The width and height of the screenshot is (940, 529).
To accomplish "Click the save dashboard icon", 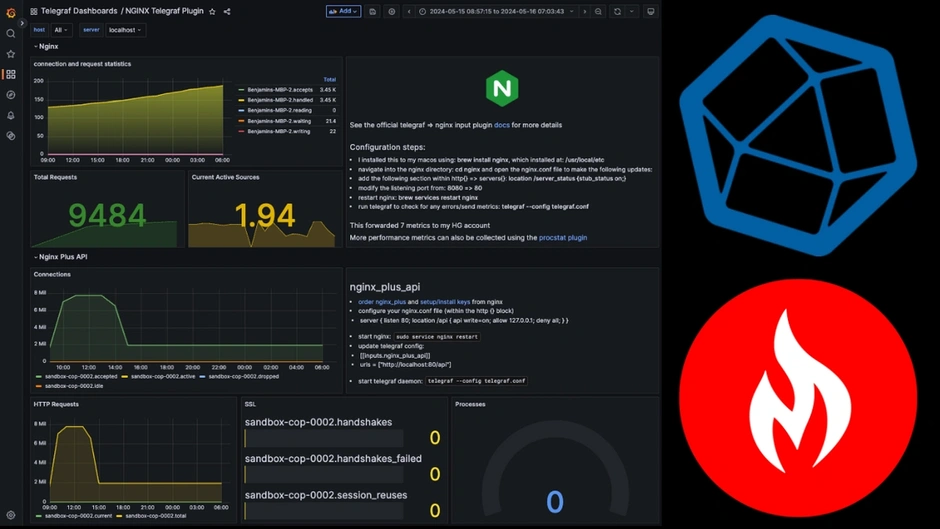I will pyautogui.click(x=373, y=12).
